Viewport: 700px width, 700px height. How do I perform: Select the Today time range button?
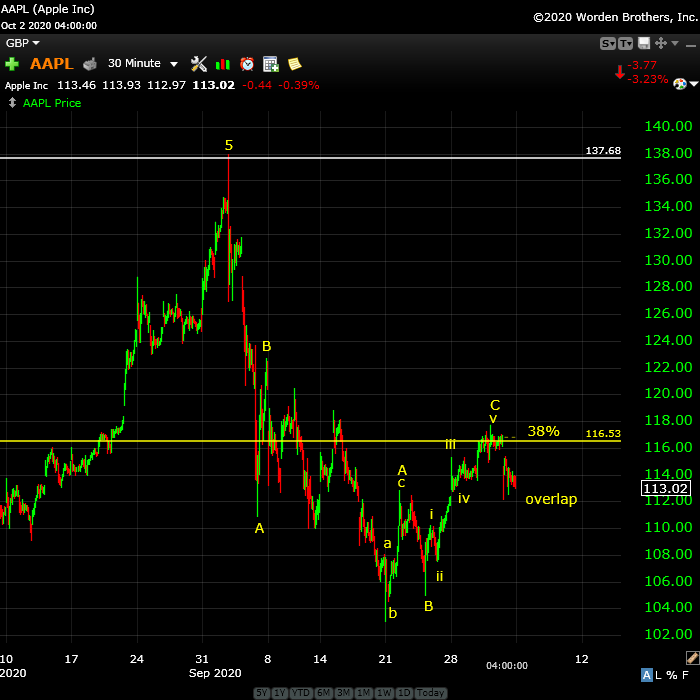click(430, 693)
